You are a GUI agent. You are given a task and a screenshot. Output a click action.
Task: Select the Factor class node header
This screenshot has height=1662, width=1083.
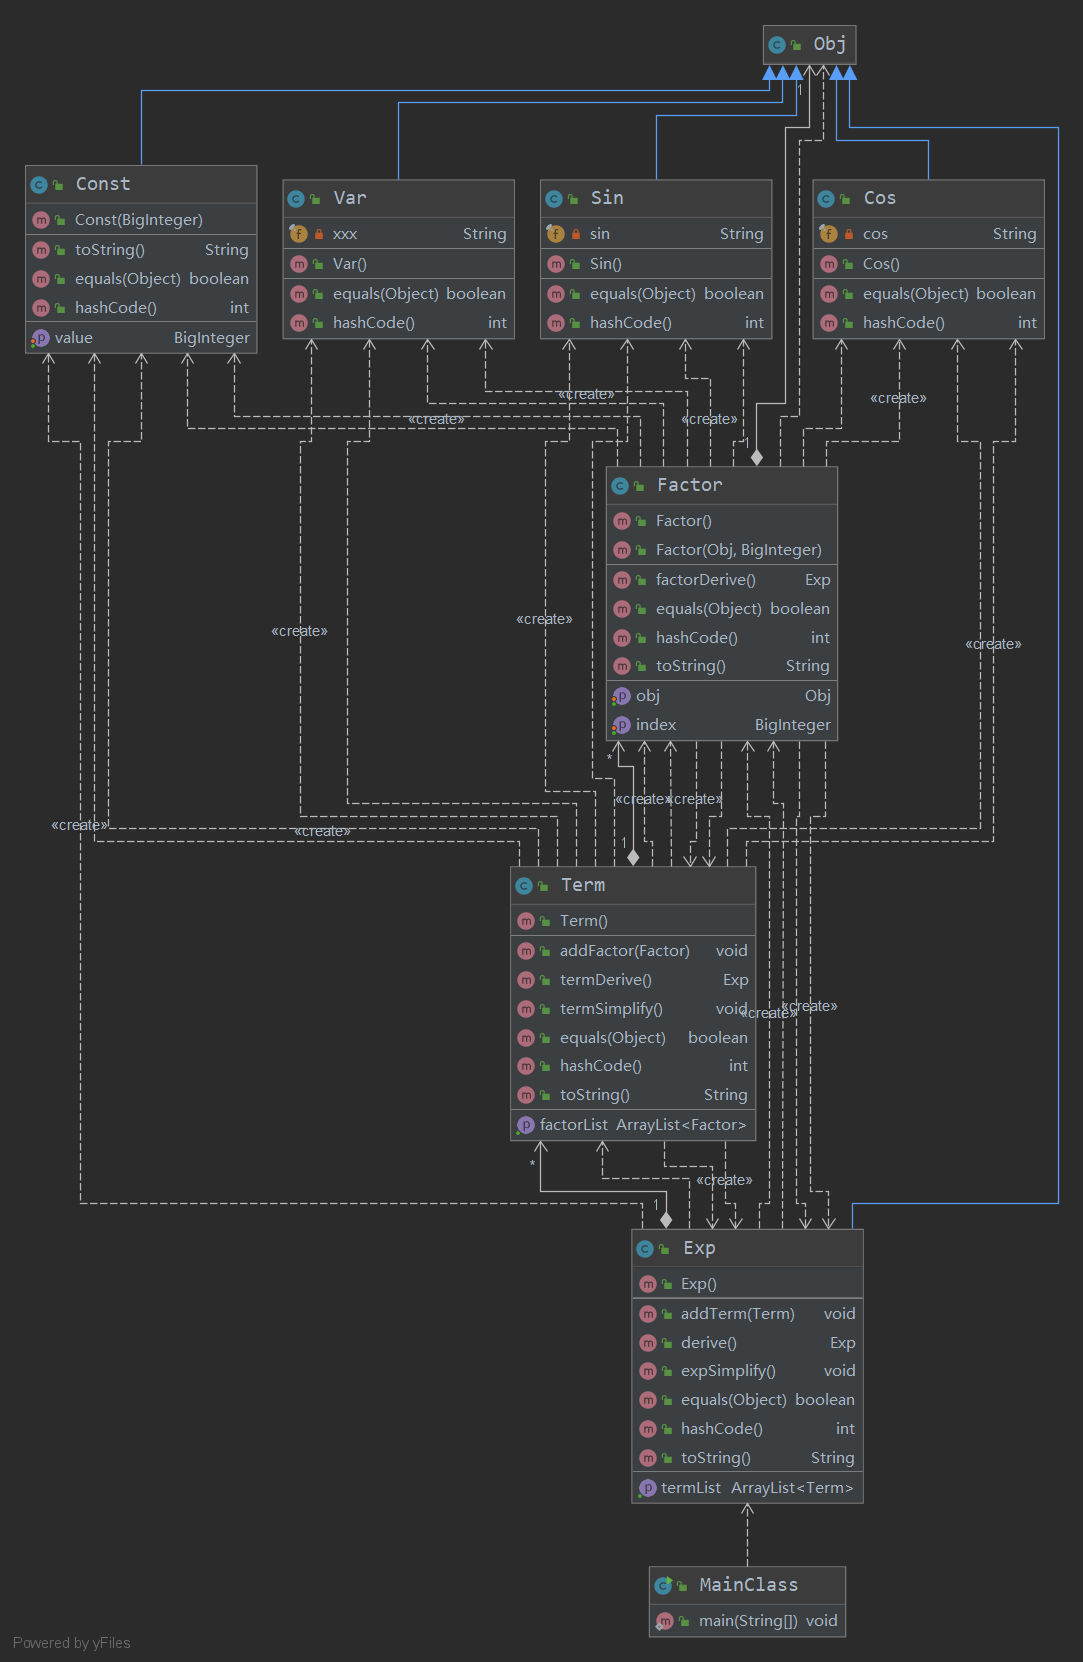[x=722, y=486]
